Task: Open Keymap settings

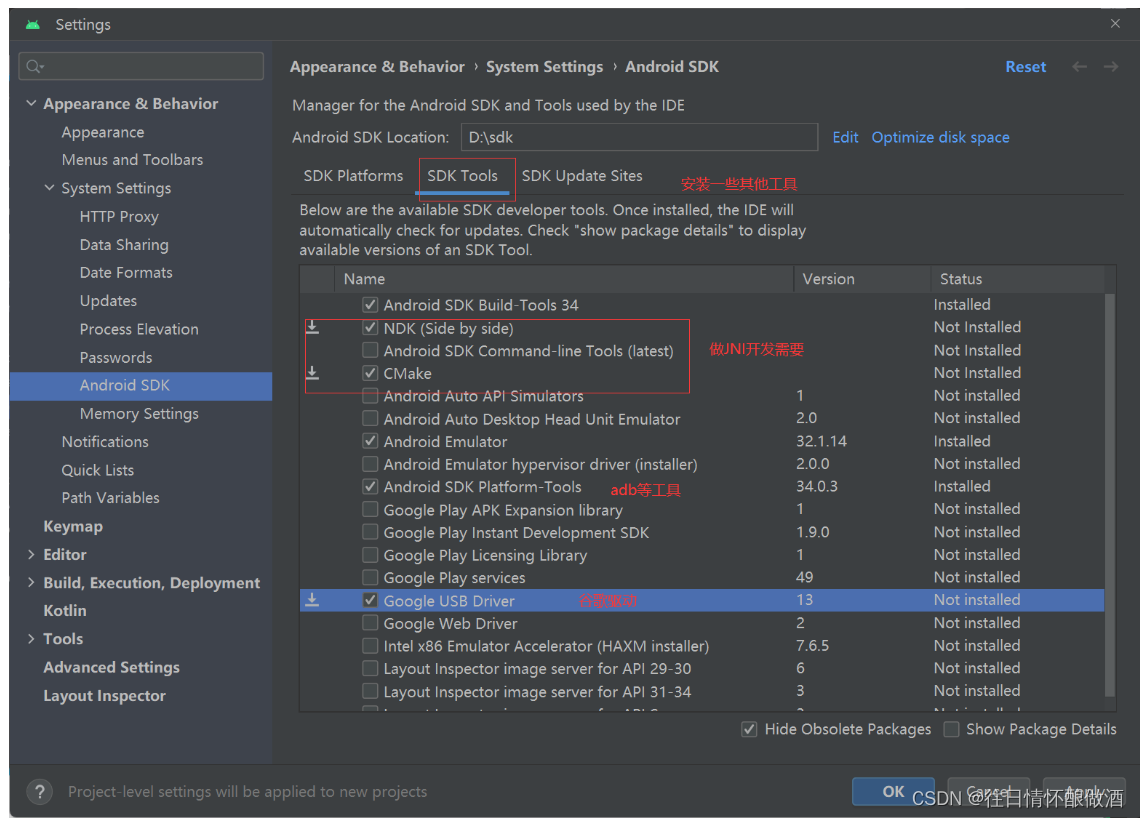Action: click(x=73, y=527)
